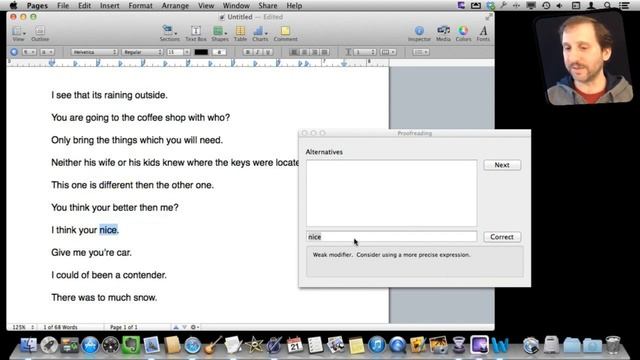Open the Fonts panel icon
This screenshot has width=640, height=360.
[x=483, y=33]
